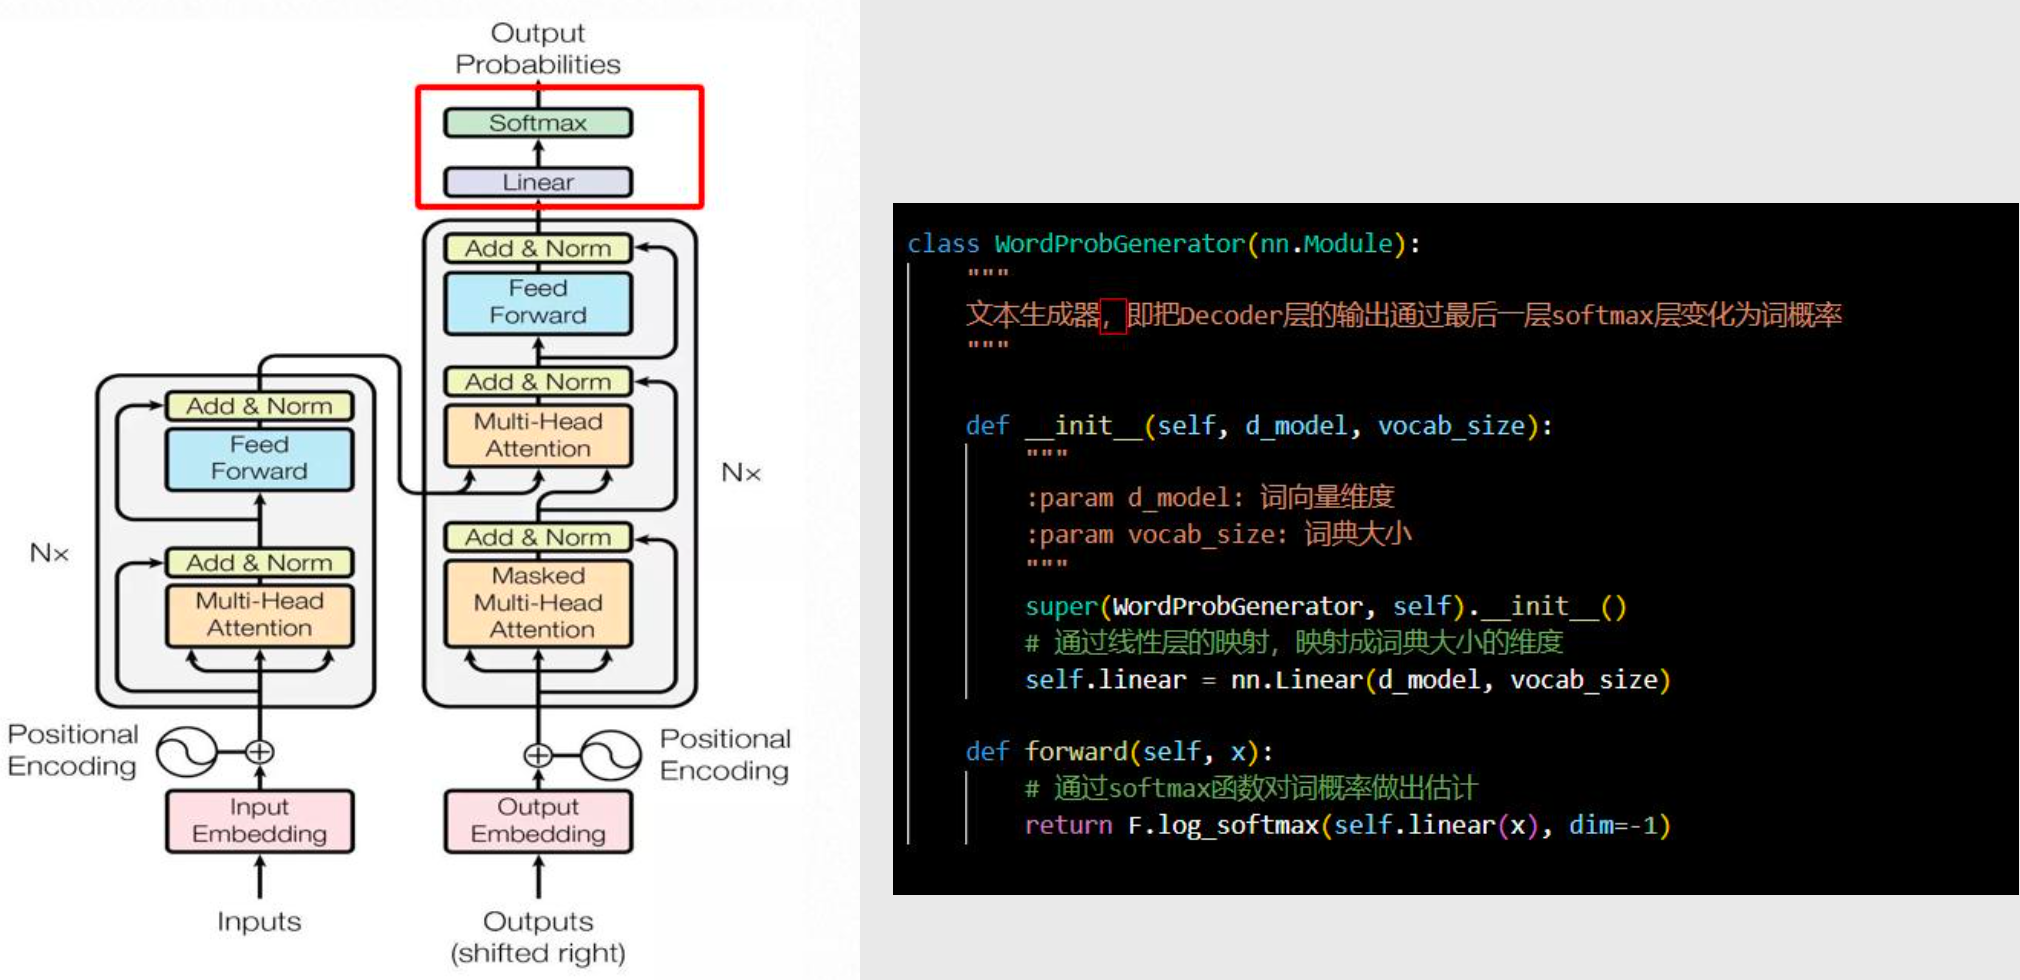Image resolution: width=2020 pixels, height=980 pixels.
Task: Click the docstring line mentioning Decoder and softmax
Action: pyautogui.click(x=1404, y=315)
